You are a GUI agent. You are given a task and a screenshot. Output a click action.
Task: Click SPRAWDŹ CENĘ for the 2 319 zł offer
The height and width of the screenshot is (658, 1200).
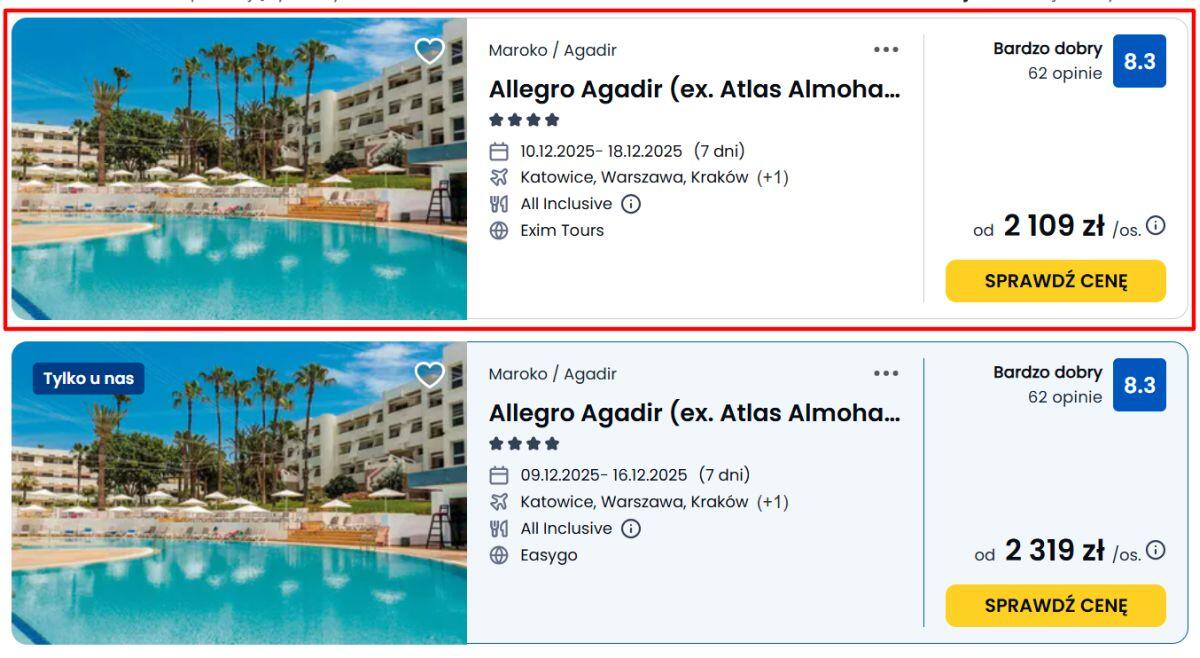[1055, 605]
